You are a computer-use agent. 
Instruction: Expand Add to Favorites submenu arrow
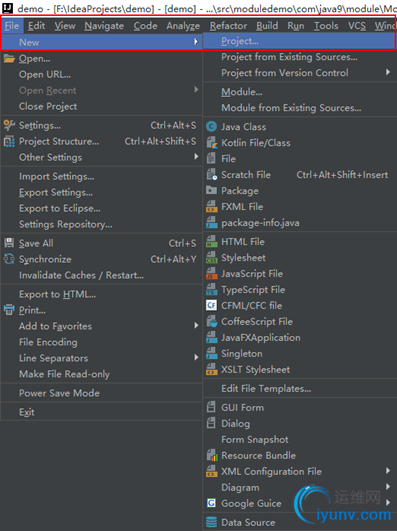pos(196,325)
